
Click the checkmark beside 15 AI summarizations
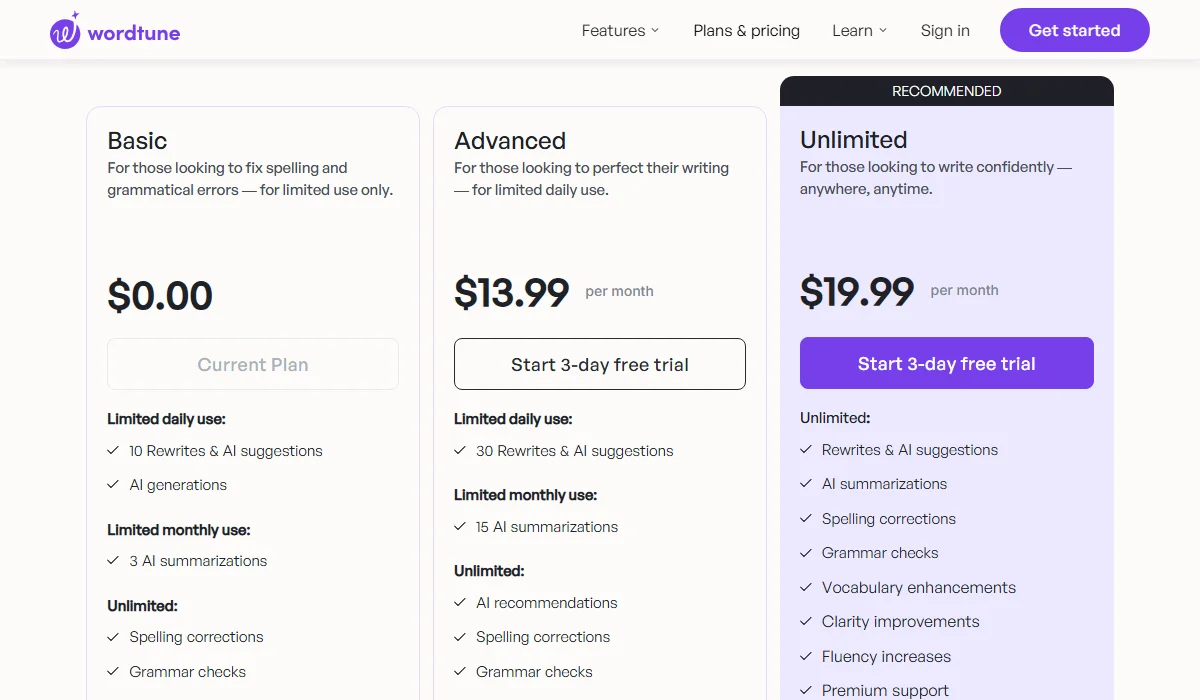pyautogui.click(x=460, y=527)
